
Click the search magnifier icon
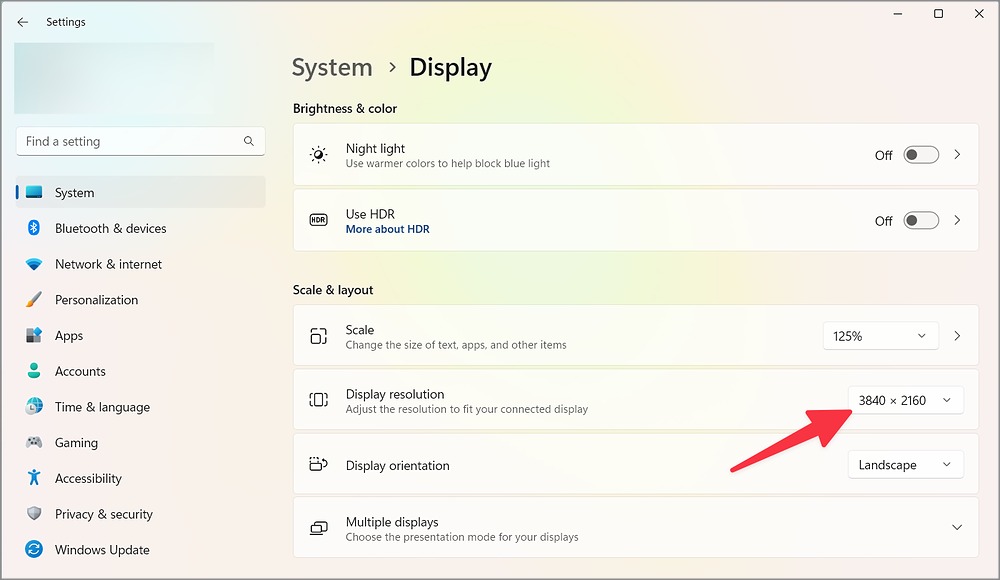(249, 141)
